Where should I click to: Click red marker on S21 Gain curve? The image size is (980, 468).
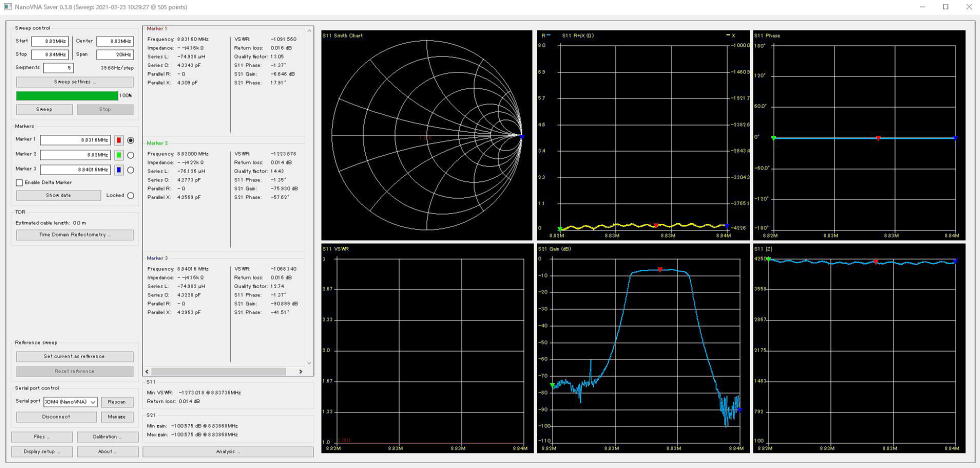[x=660, y=269]
